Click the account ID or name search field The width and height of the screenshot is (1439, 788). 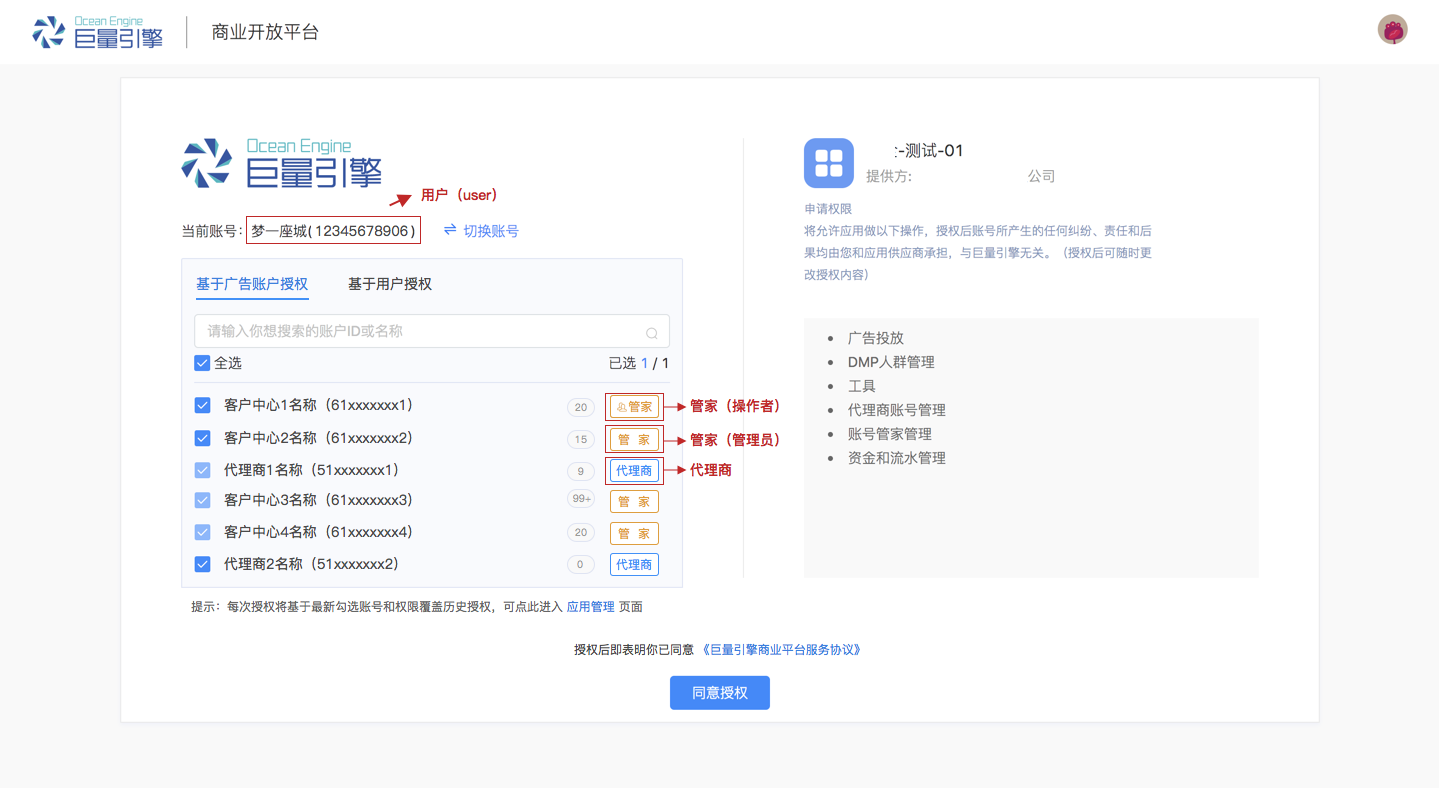(x=432, y=331)
